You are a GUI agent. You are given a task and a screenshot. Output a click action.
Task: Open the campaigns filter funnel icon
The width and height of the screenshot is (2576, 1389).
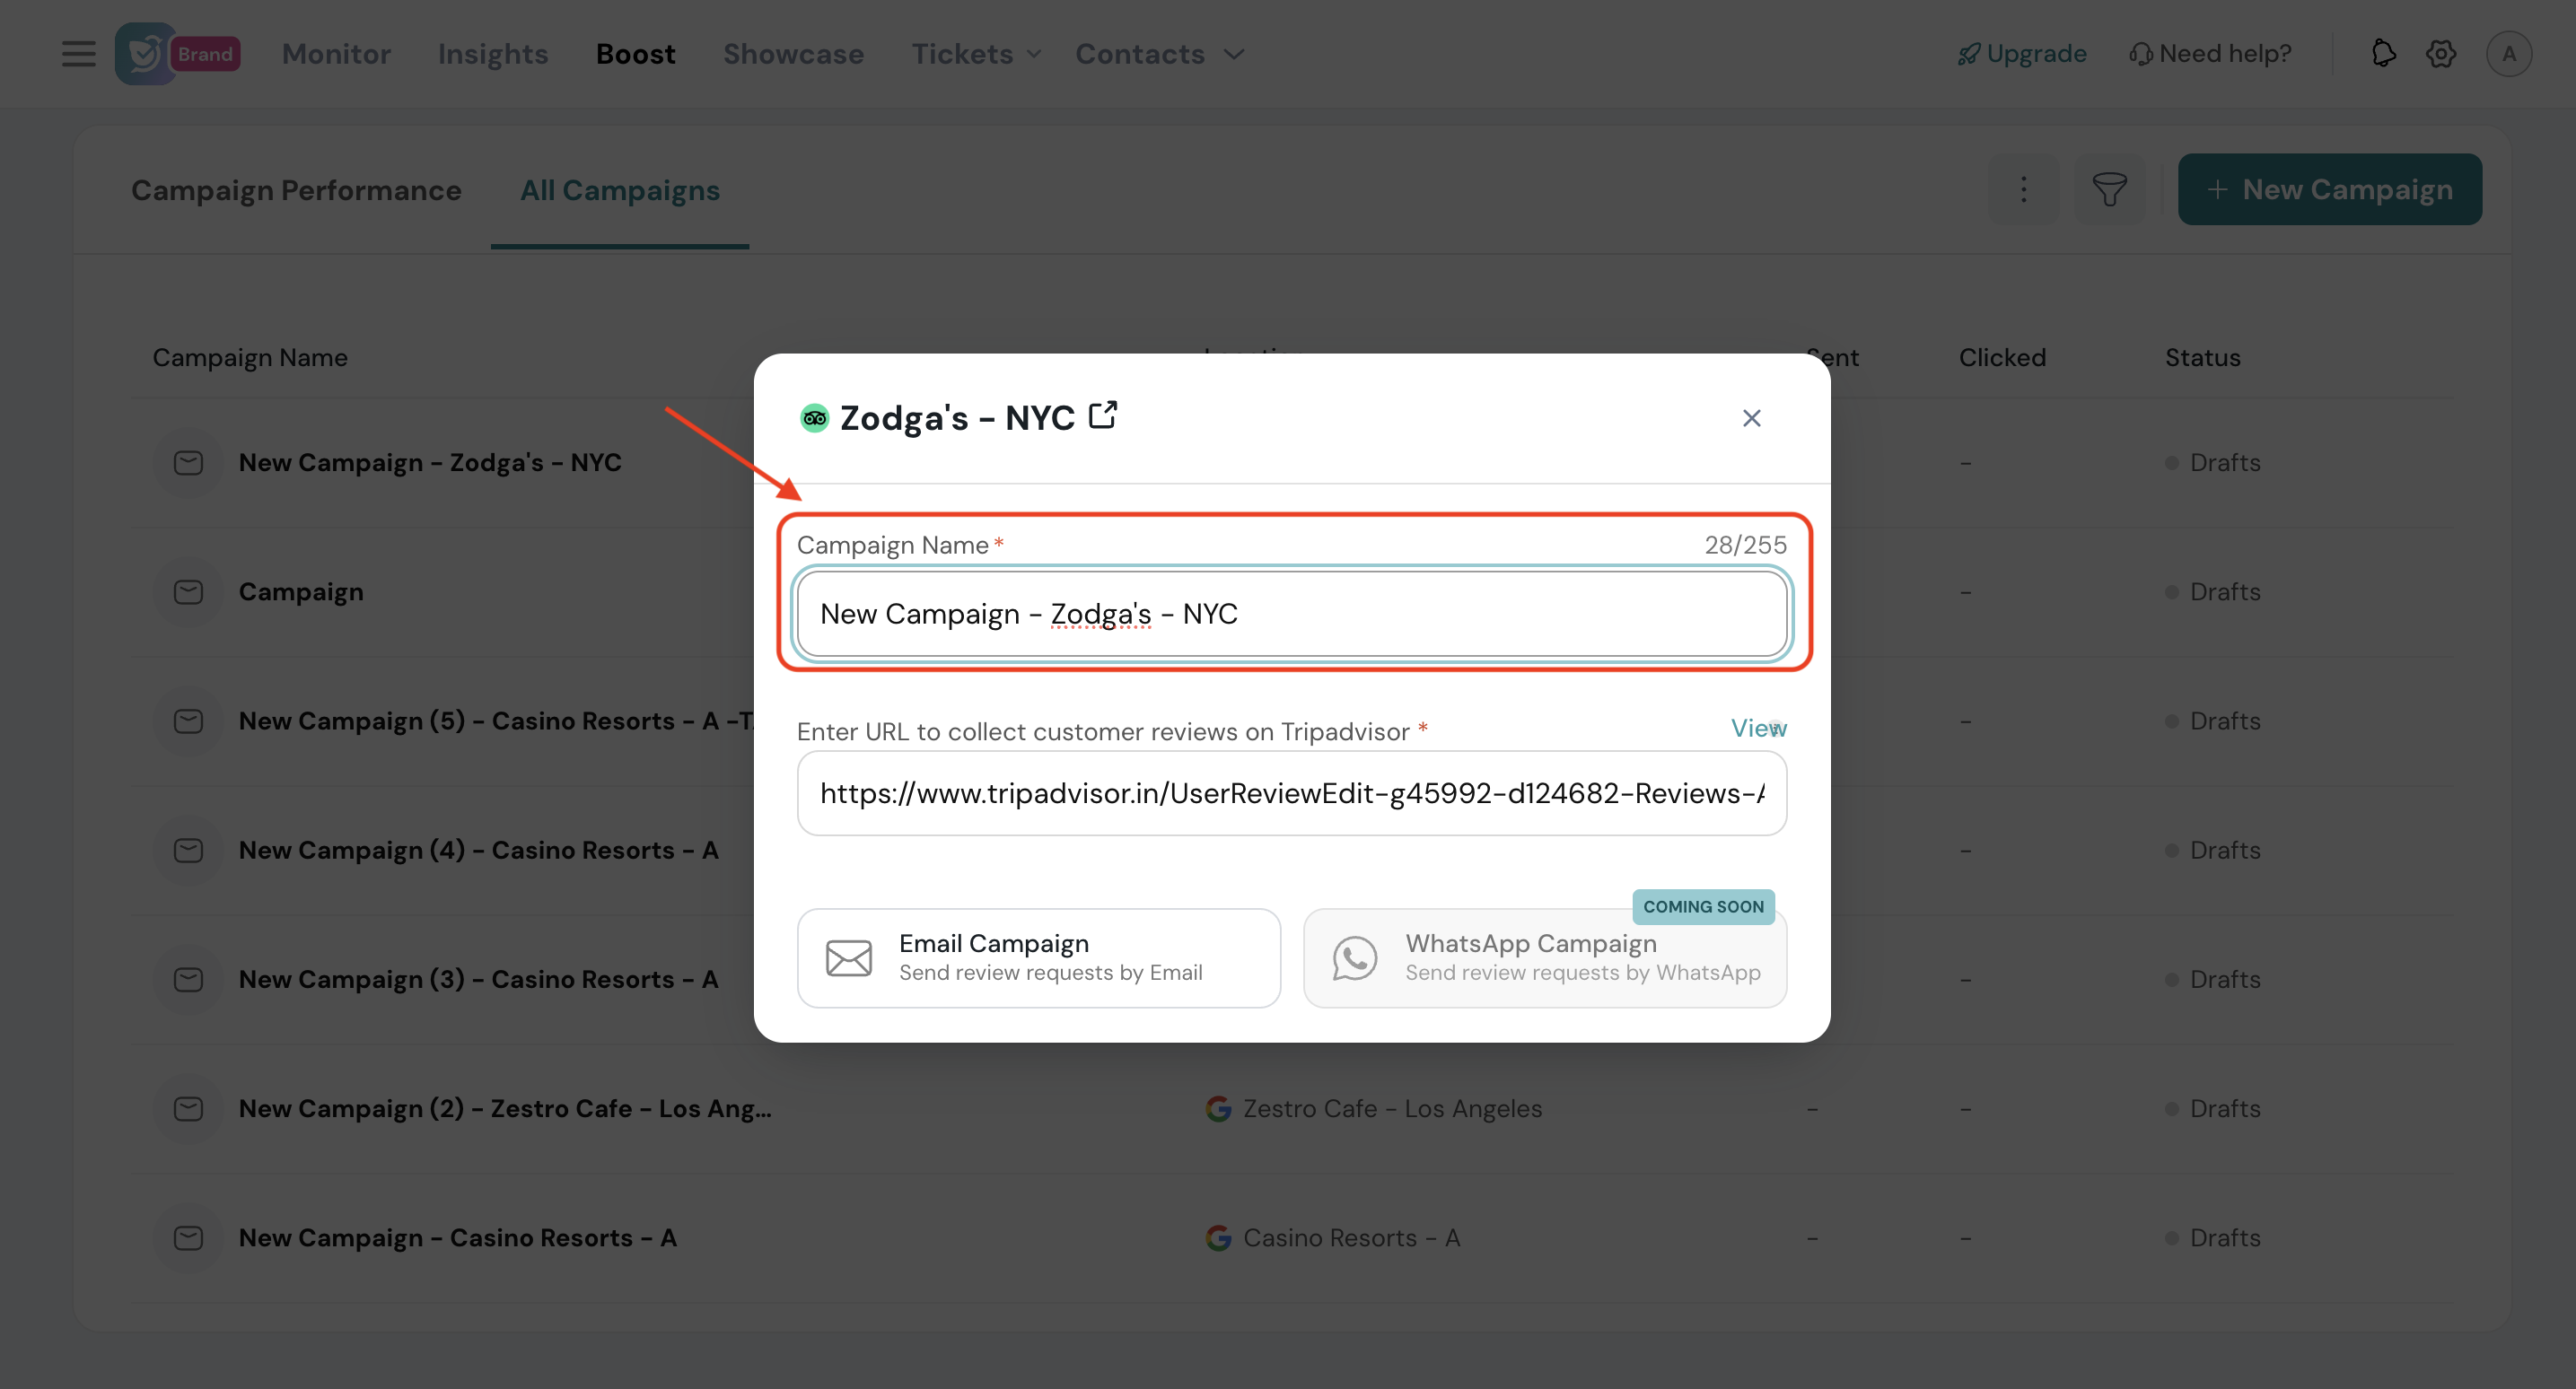coord(2109,189)
